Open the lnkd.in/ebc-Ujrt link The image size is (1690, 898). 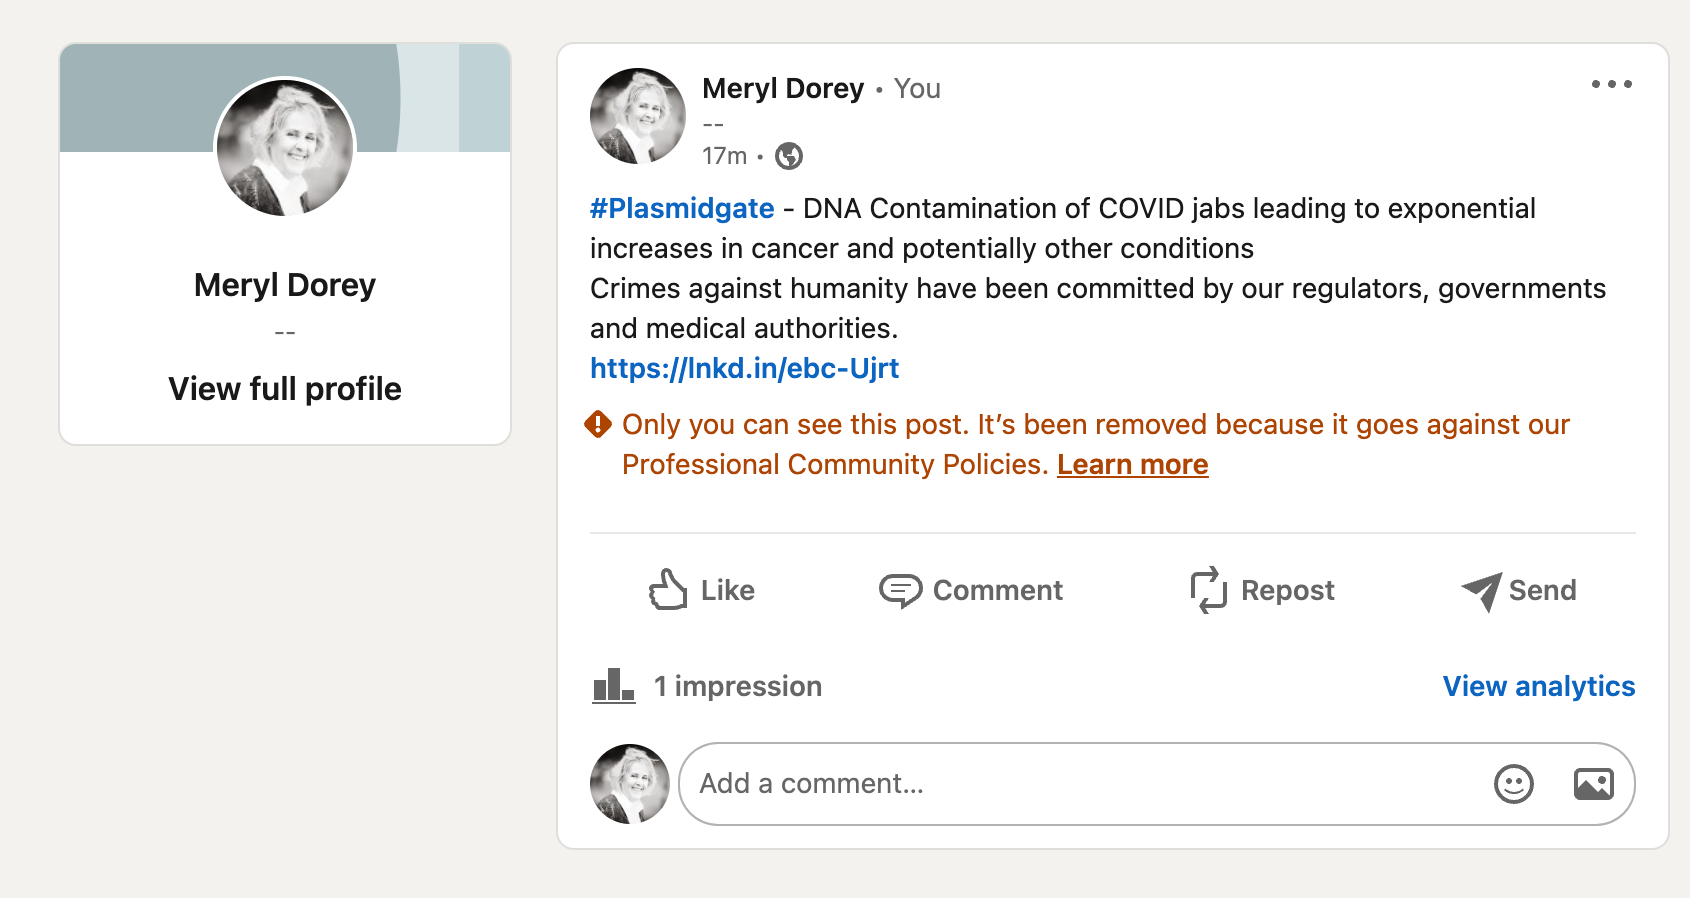click(x=744, y=368)
